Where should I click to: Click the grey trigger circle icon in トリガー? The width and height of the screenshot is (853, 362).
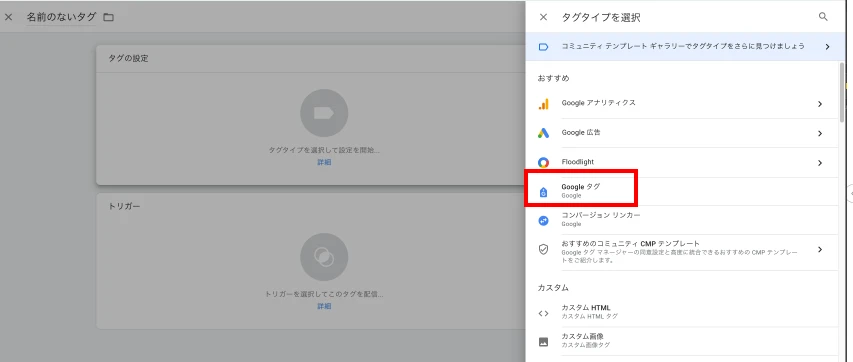pyautogui.click(x=324, y=257)
